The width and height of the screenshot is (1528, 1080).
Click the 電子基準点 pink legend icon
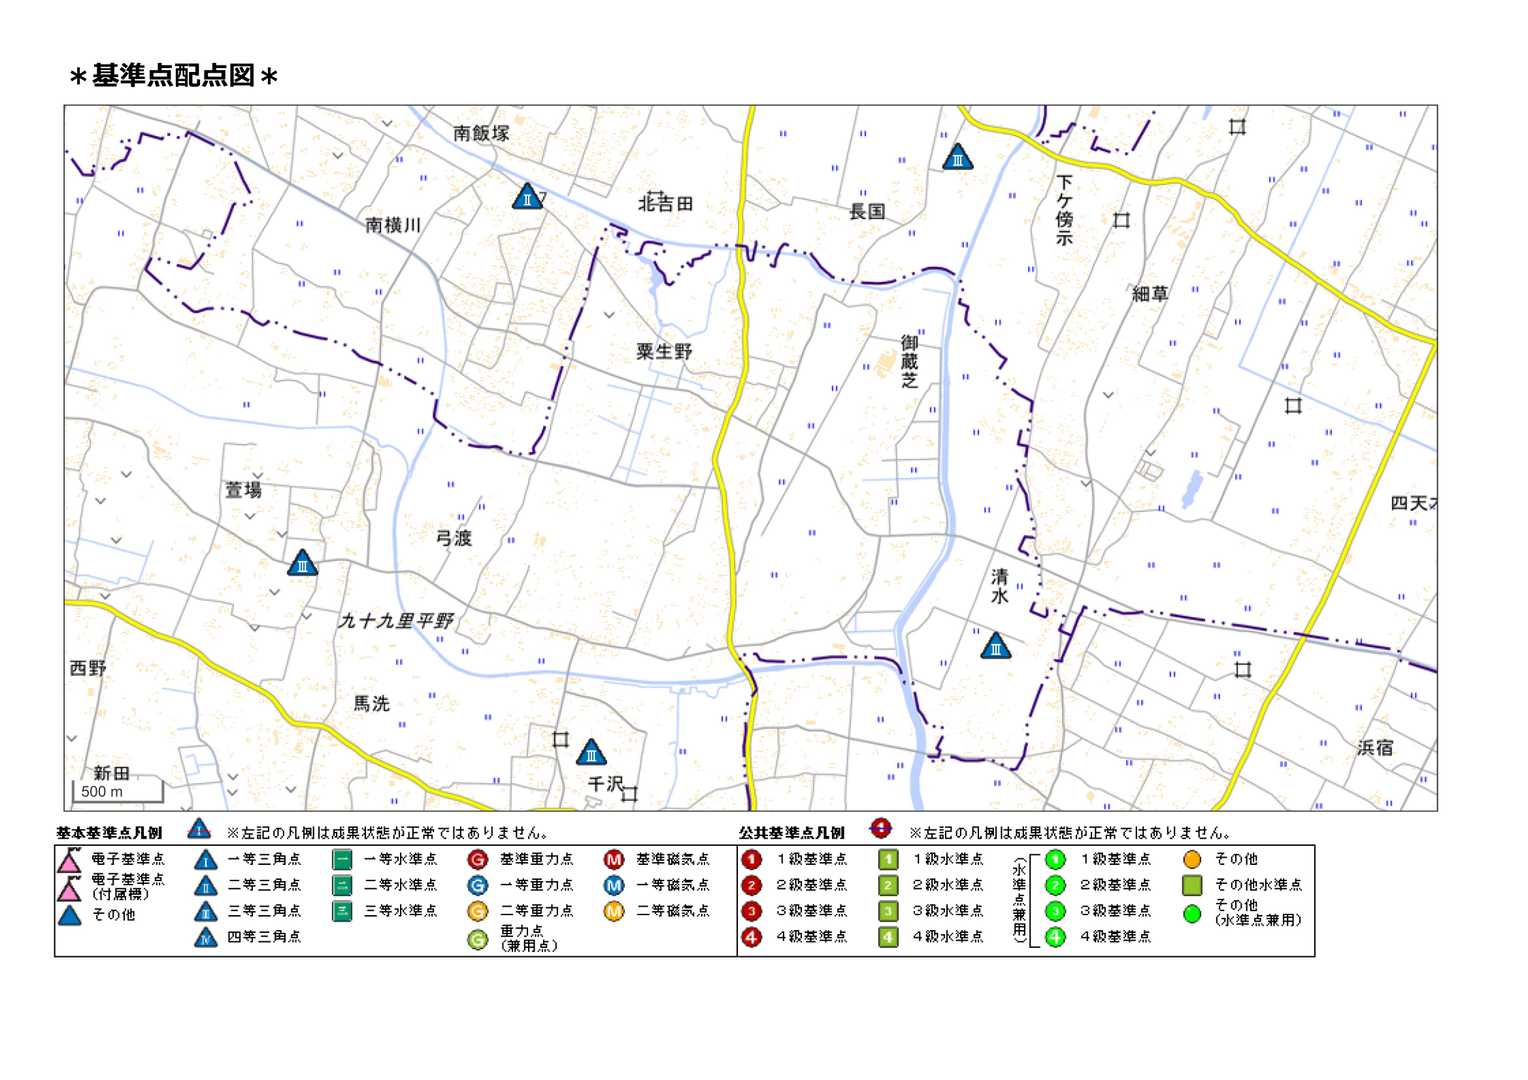(x=69, y=860)
